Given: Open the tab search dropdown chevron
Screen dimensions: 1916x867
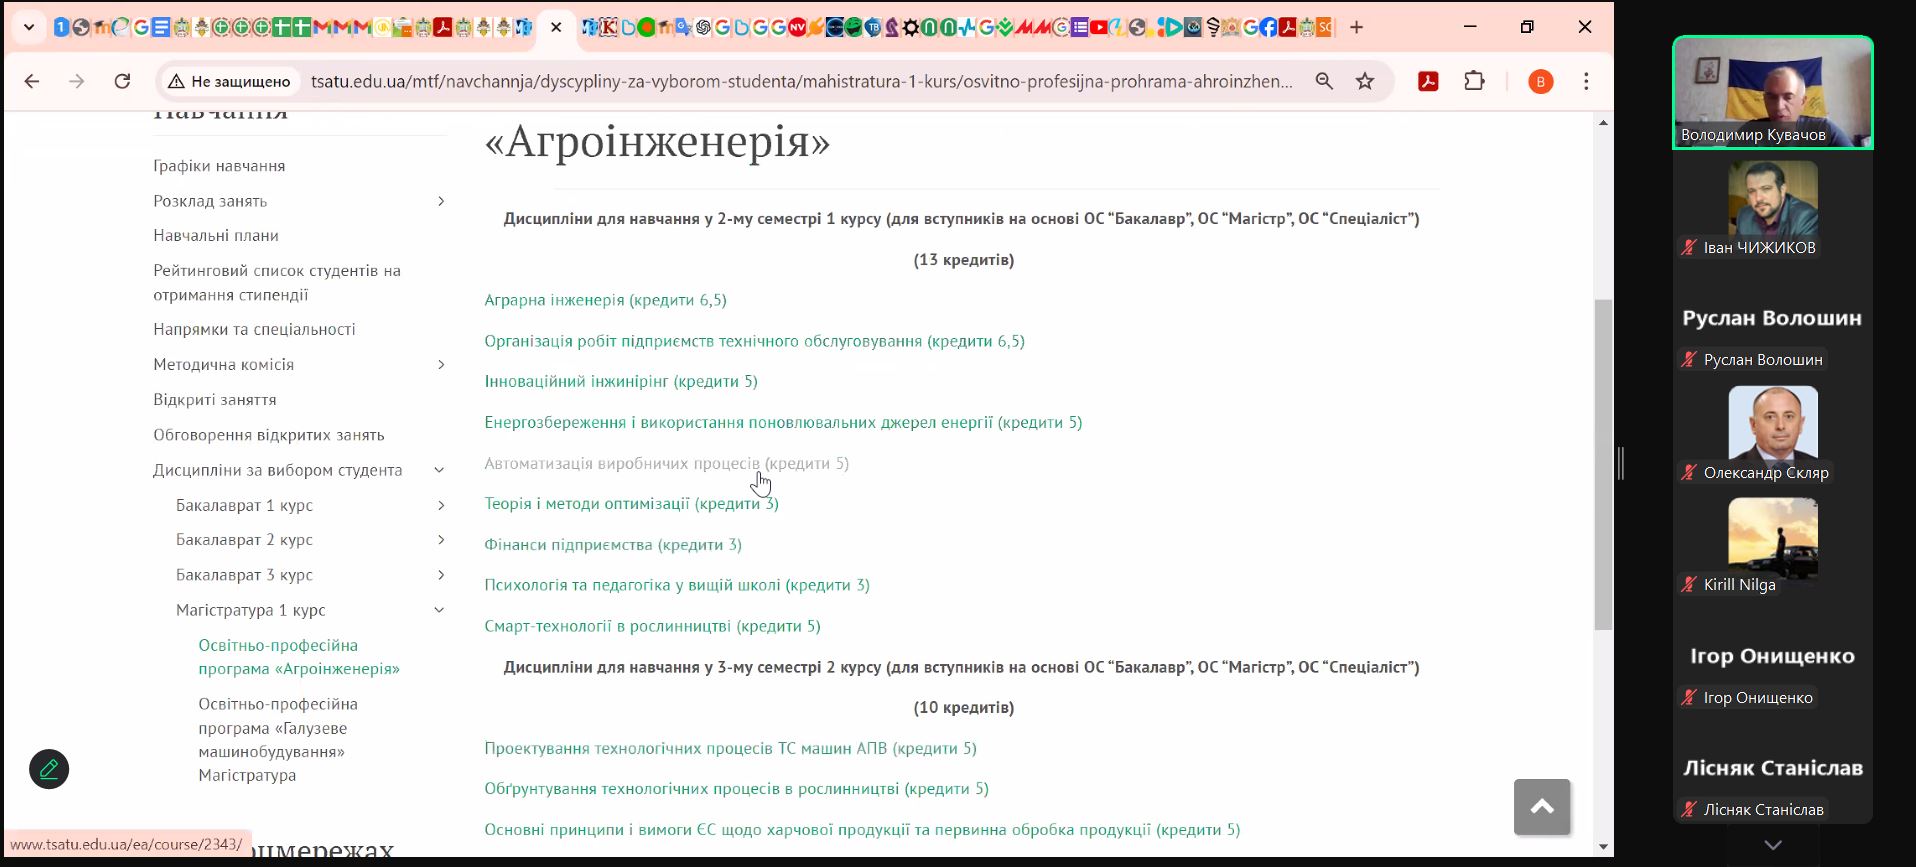Looking at the screenshot, I should 29,27.
